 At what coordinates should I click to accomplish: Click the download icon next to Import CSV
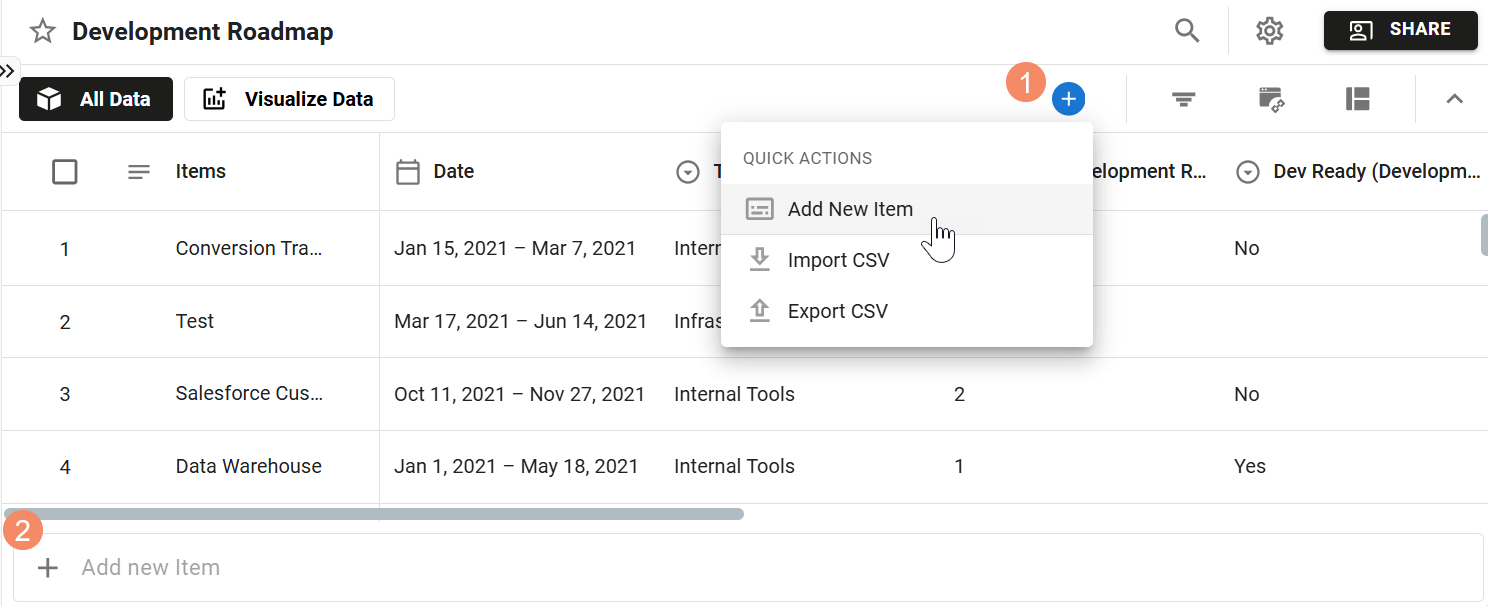point(760,259)
